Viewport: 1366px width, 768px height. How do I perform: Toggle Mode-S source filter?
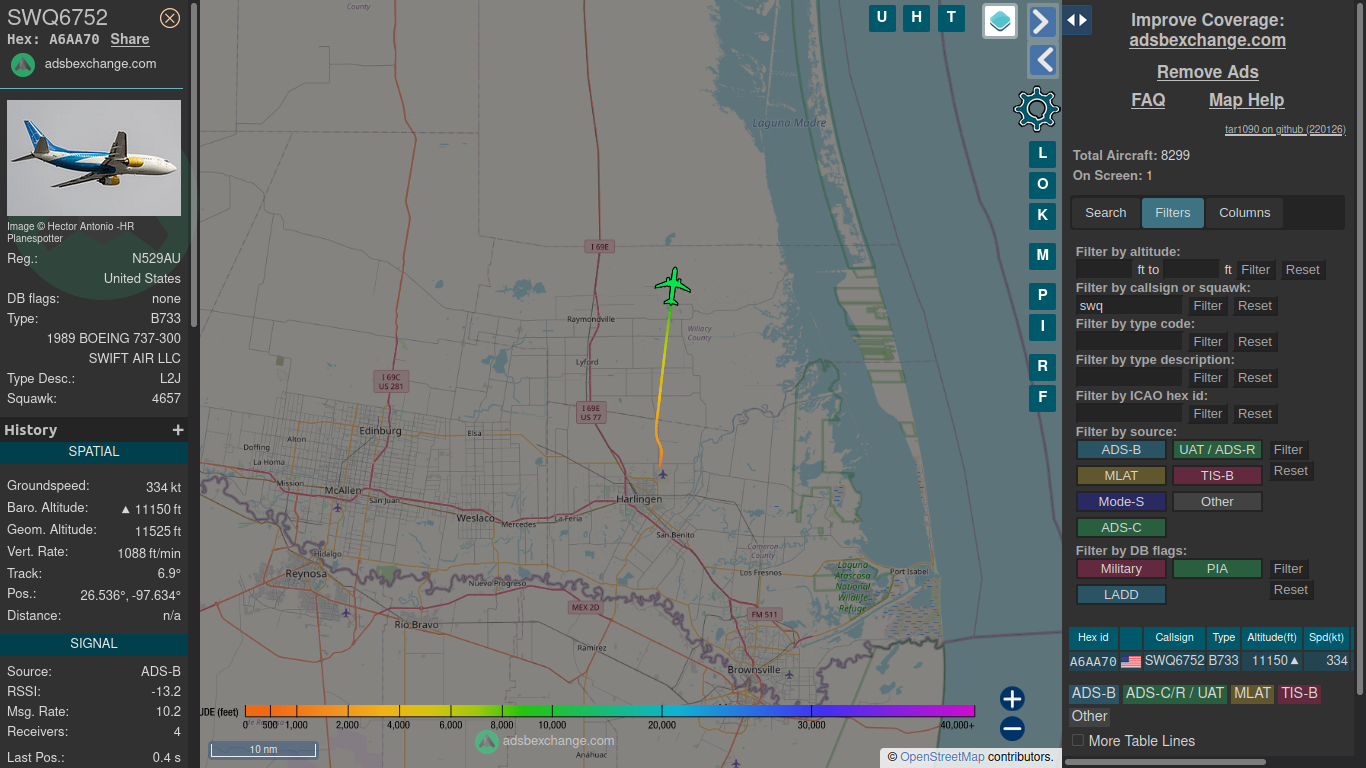click(1121, 502)
